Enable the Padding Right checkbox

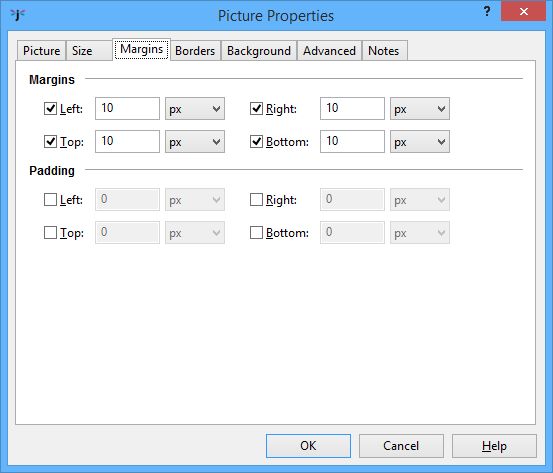[x=256, y=200]
